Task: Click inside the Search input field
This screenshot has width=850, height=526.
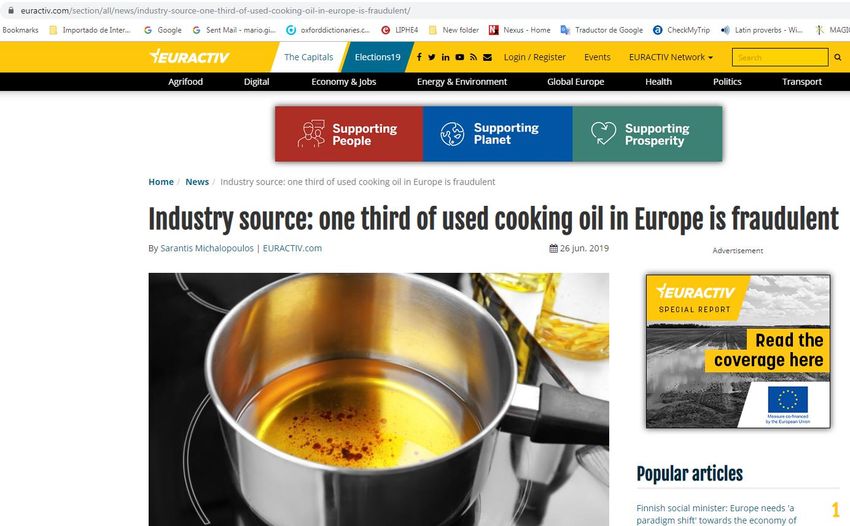Action: pos(780,57)
